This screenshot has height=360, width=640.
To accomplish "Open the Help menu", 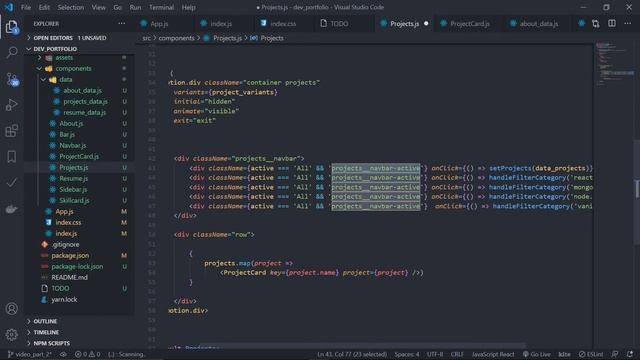I will click(189, 7).
